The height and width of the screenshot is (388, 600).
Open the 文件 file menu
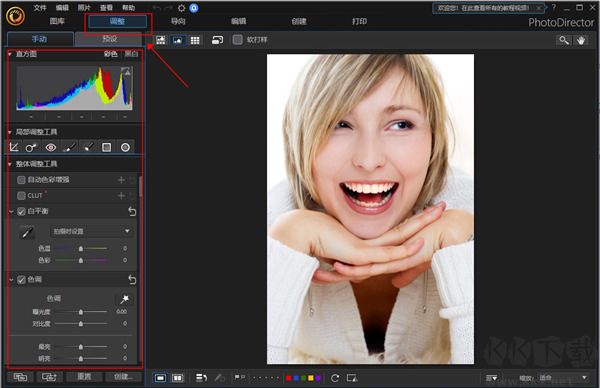point(40,7)
